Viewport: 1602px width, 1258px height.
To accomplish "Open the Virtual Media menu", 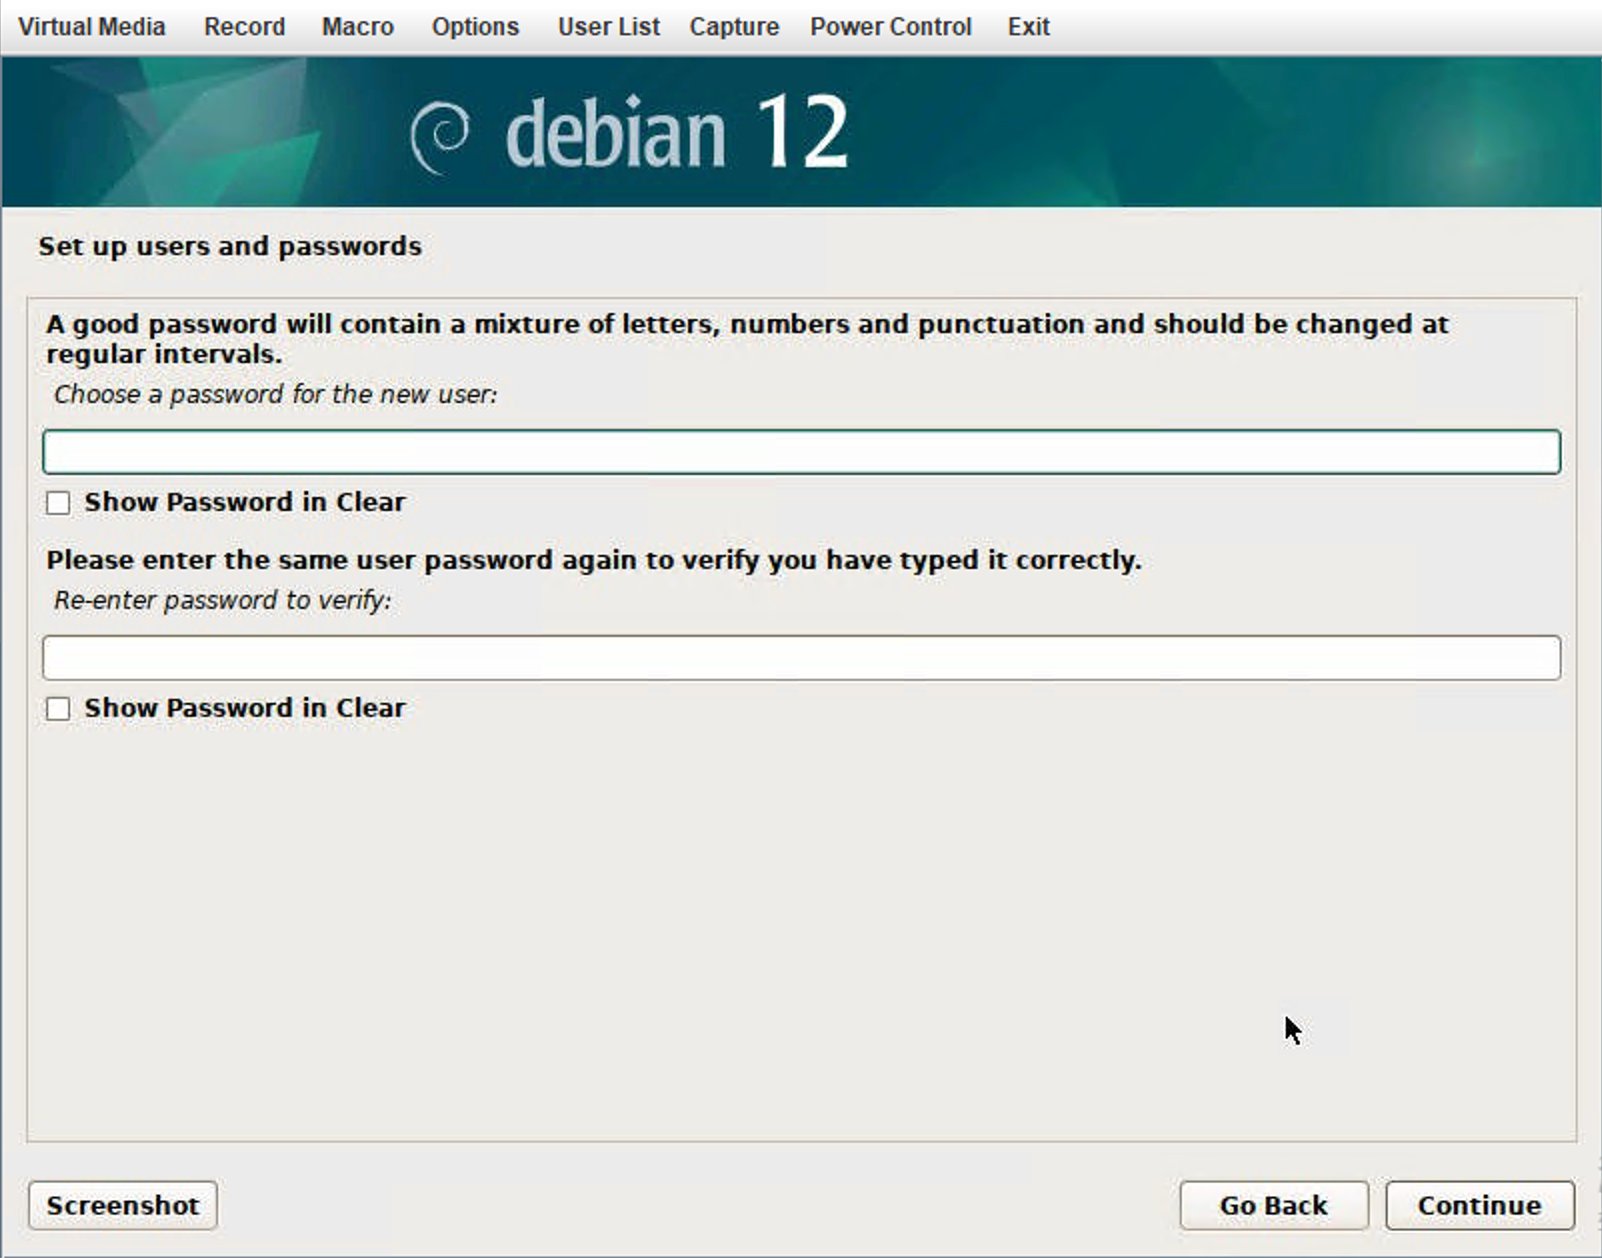I will [x=91, y=27].
